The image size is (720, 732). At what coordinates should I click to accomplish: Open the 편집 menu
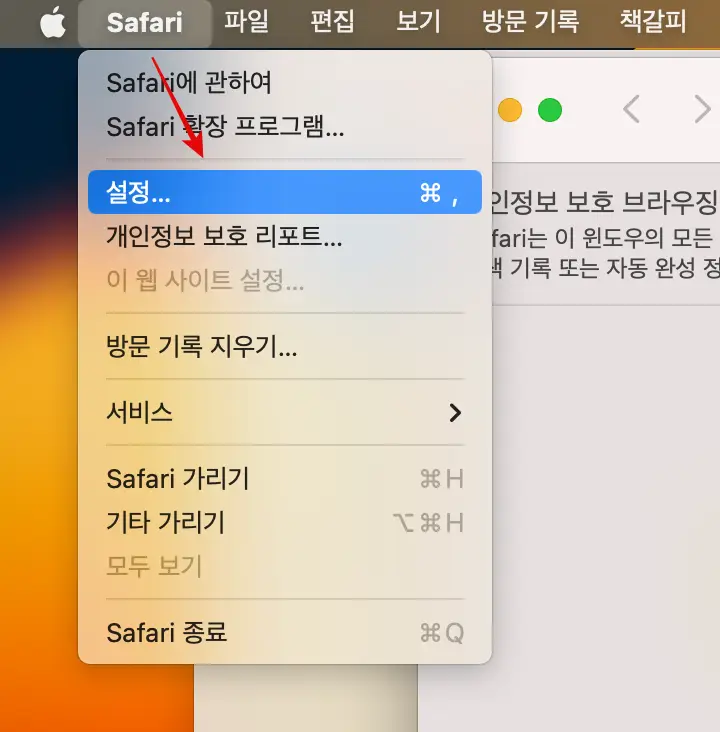332,22
